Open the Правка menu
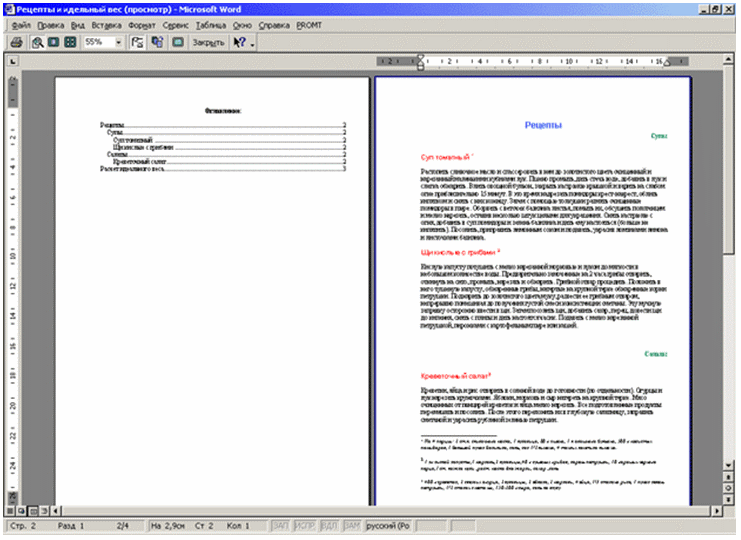 51,25
